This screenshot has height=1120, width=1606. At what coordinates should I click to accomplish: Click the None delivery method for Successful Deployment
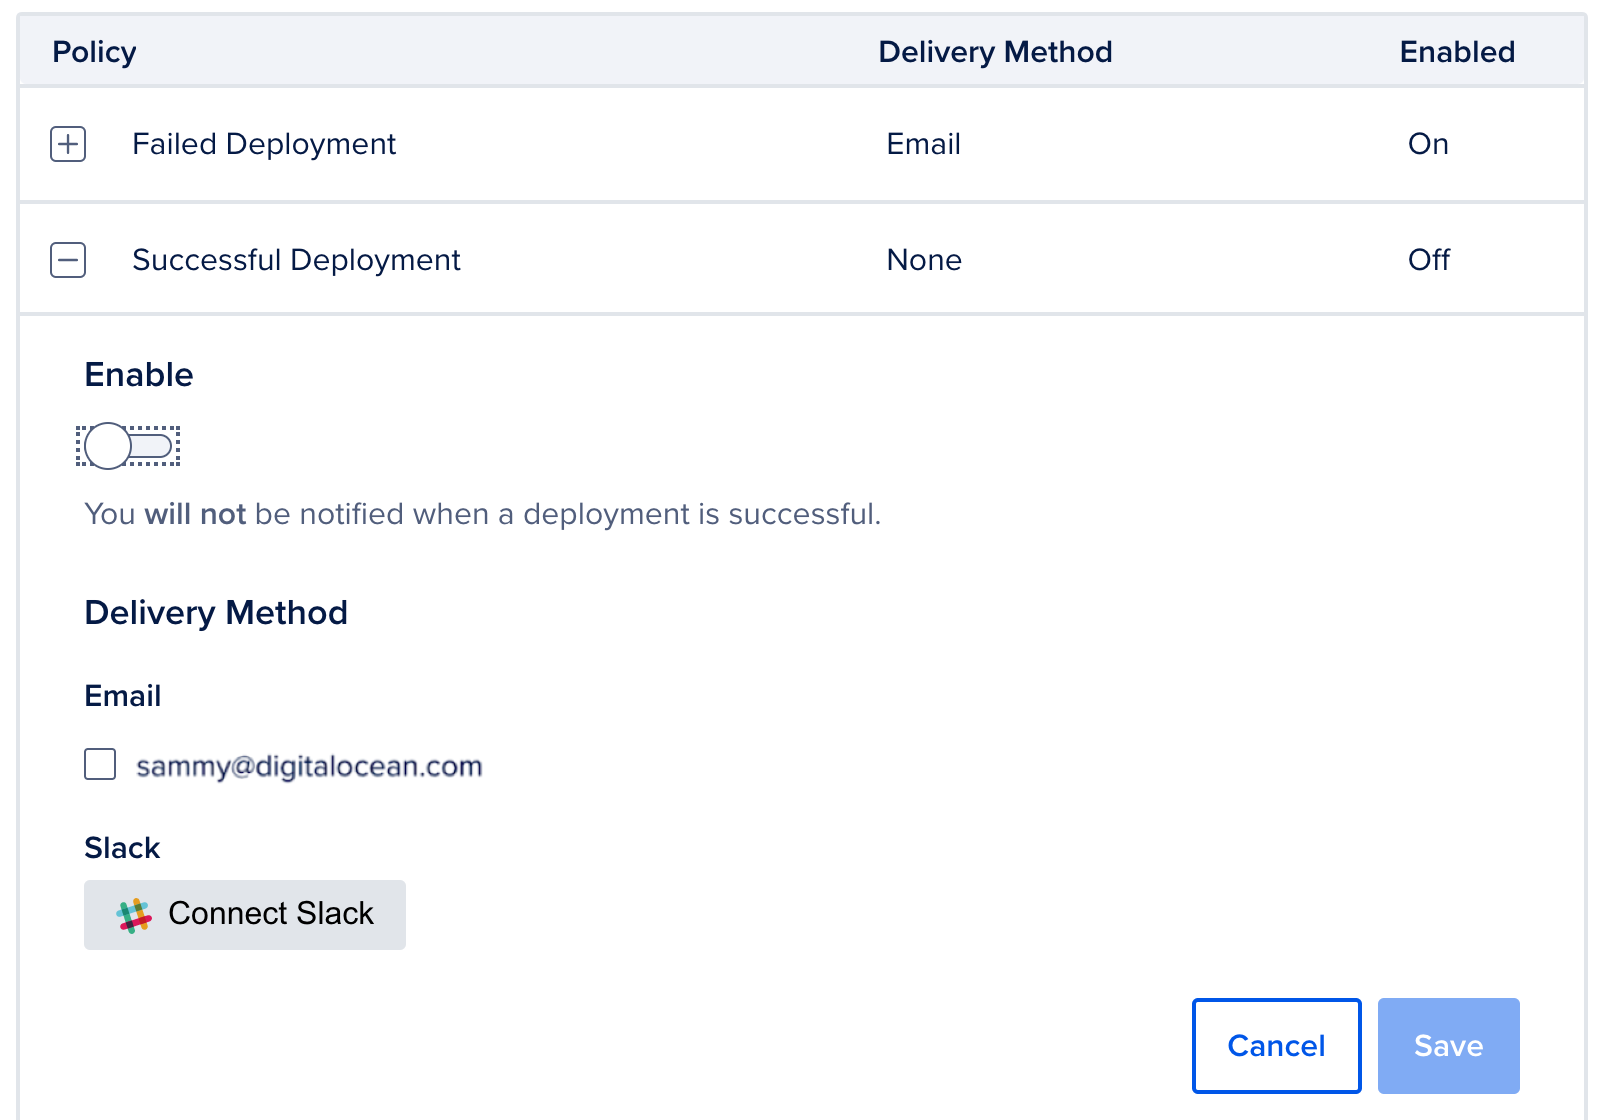(x=924, y=260)
